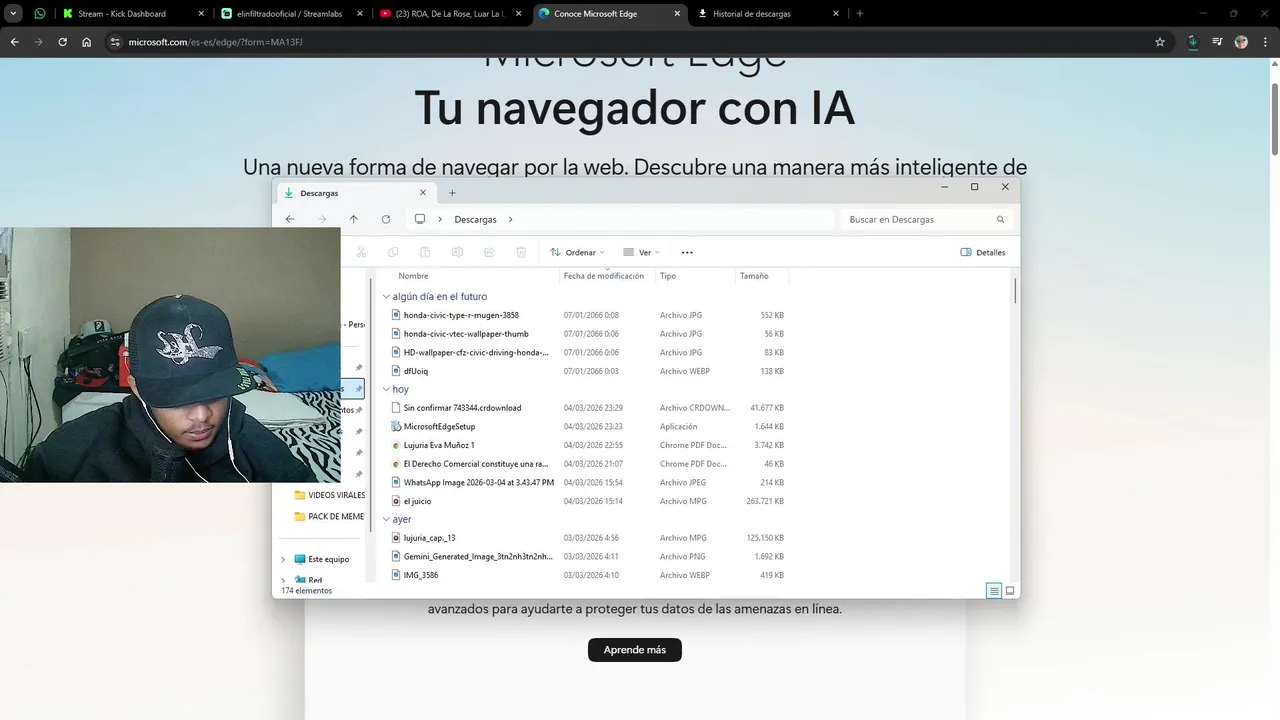Open Chrome tab search dropdown
The width and height of the screenshot is (1280, 720).
[x=13, y=13]
